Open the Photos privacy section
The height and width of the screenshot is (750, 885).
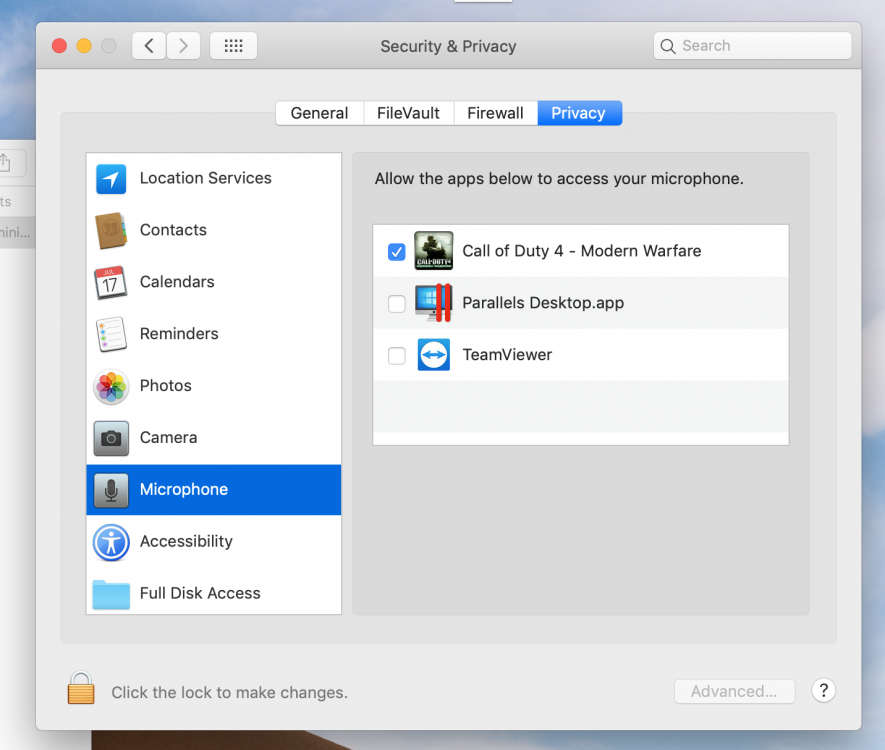(x=165, y=386)
